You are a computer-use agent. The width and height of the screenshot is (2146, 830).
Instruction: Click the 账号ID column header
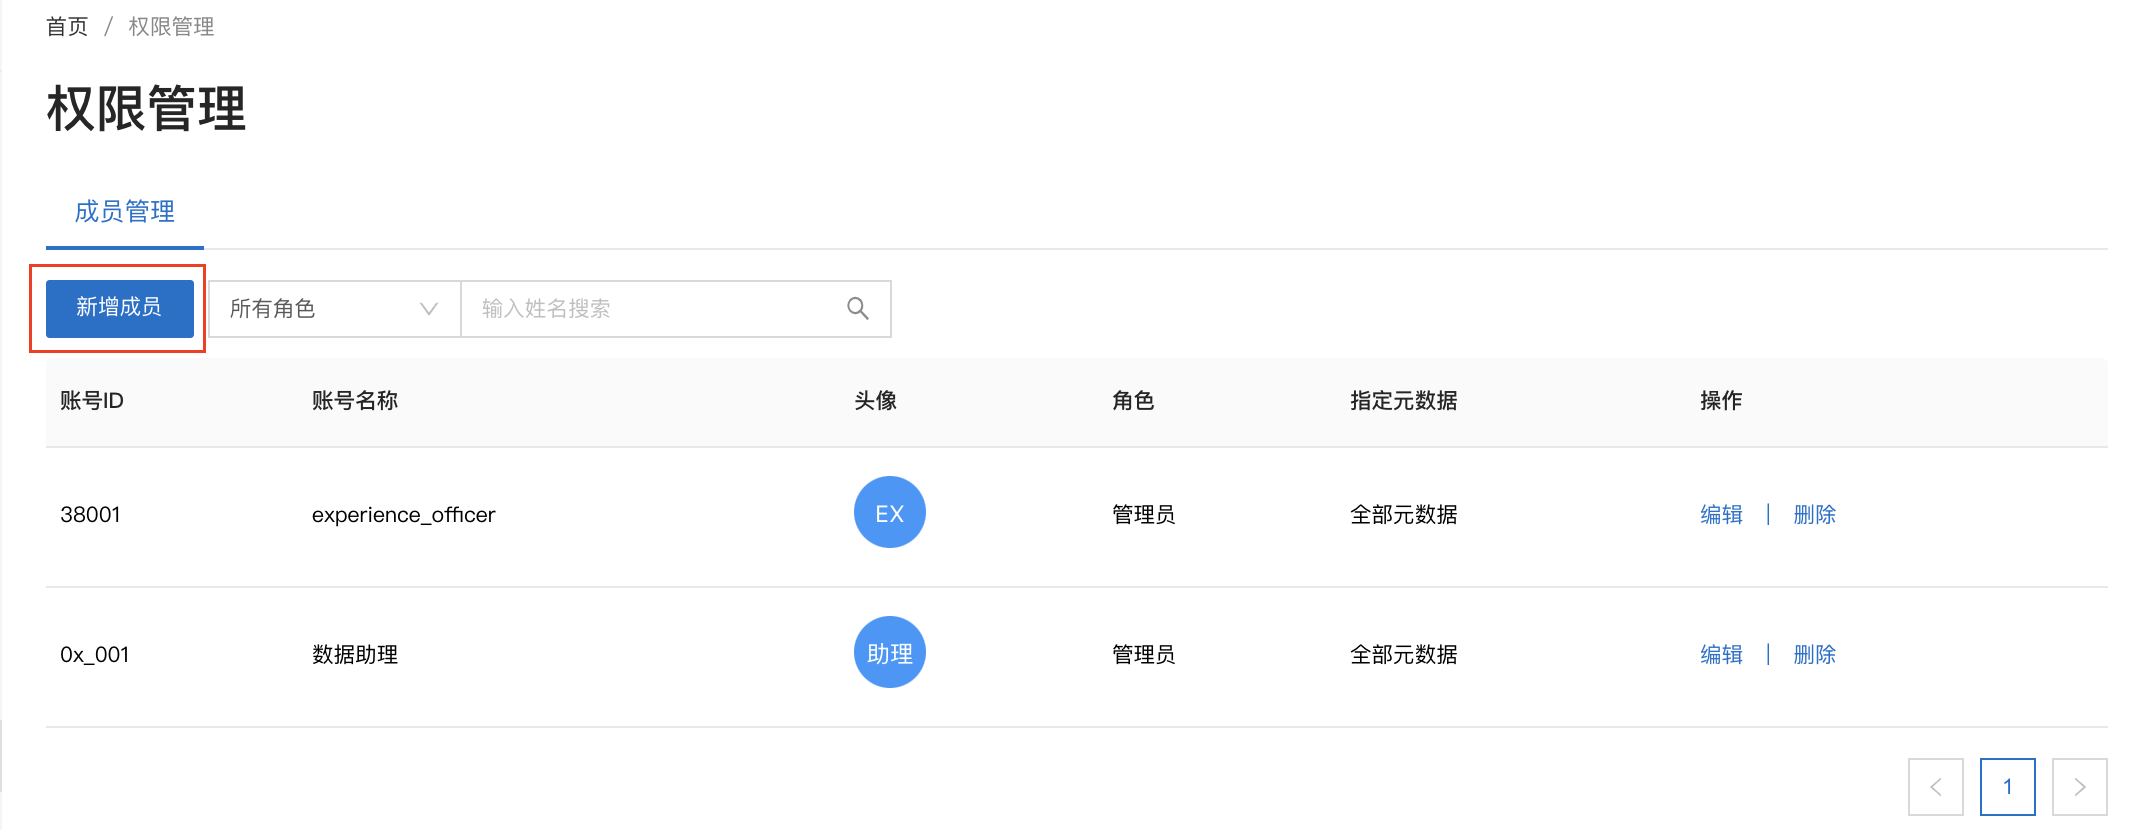[x=92, y=401]
